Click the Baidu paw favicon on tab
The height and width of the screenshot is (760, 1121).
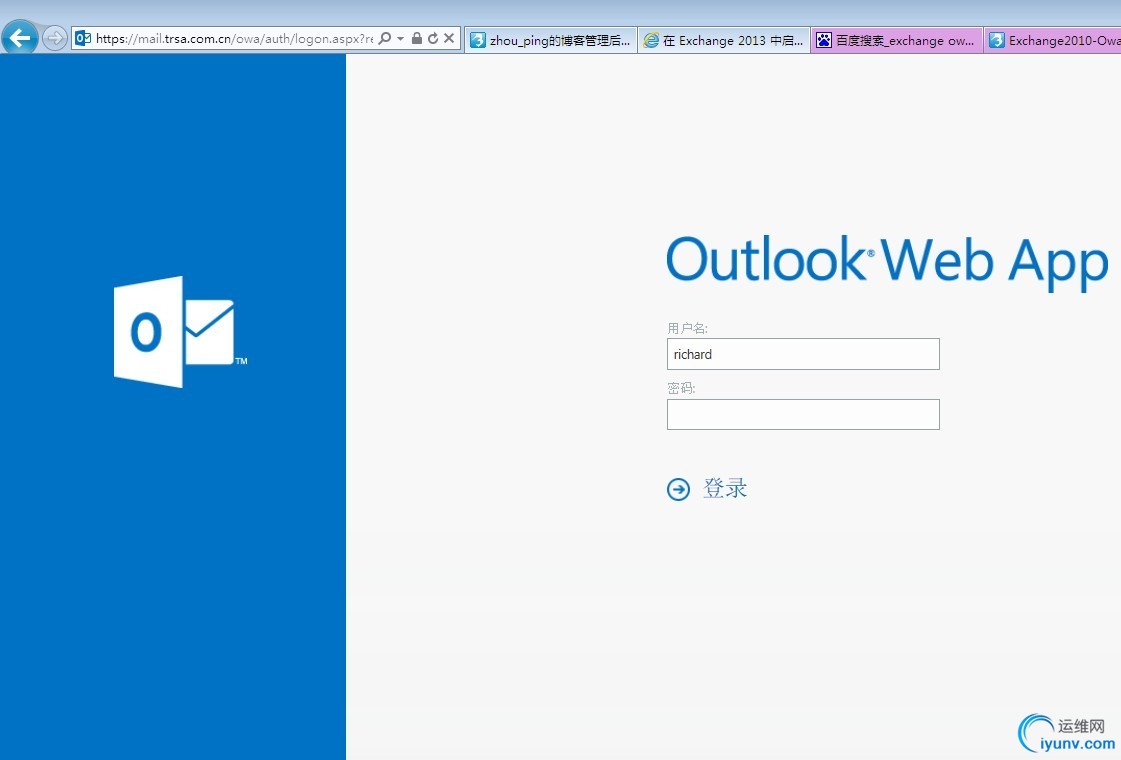pyautogui.click(x=824, y=40)
